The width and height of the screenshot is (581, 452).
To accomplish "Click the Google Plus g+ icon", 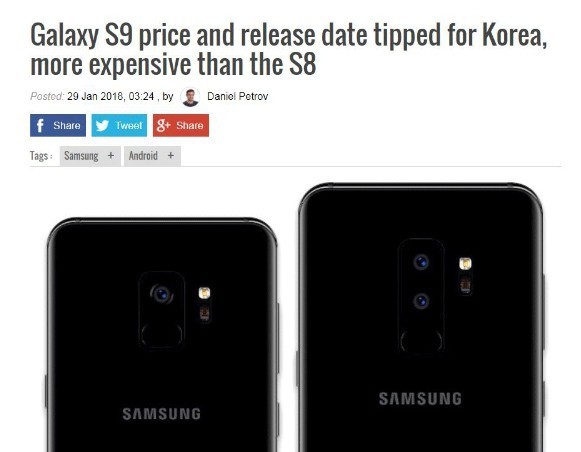I will [x=163, y=125].
